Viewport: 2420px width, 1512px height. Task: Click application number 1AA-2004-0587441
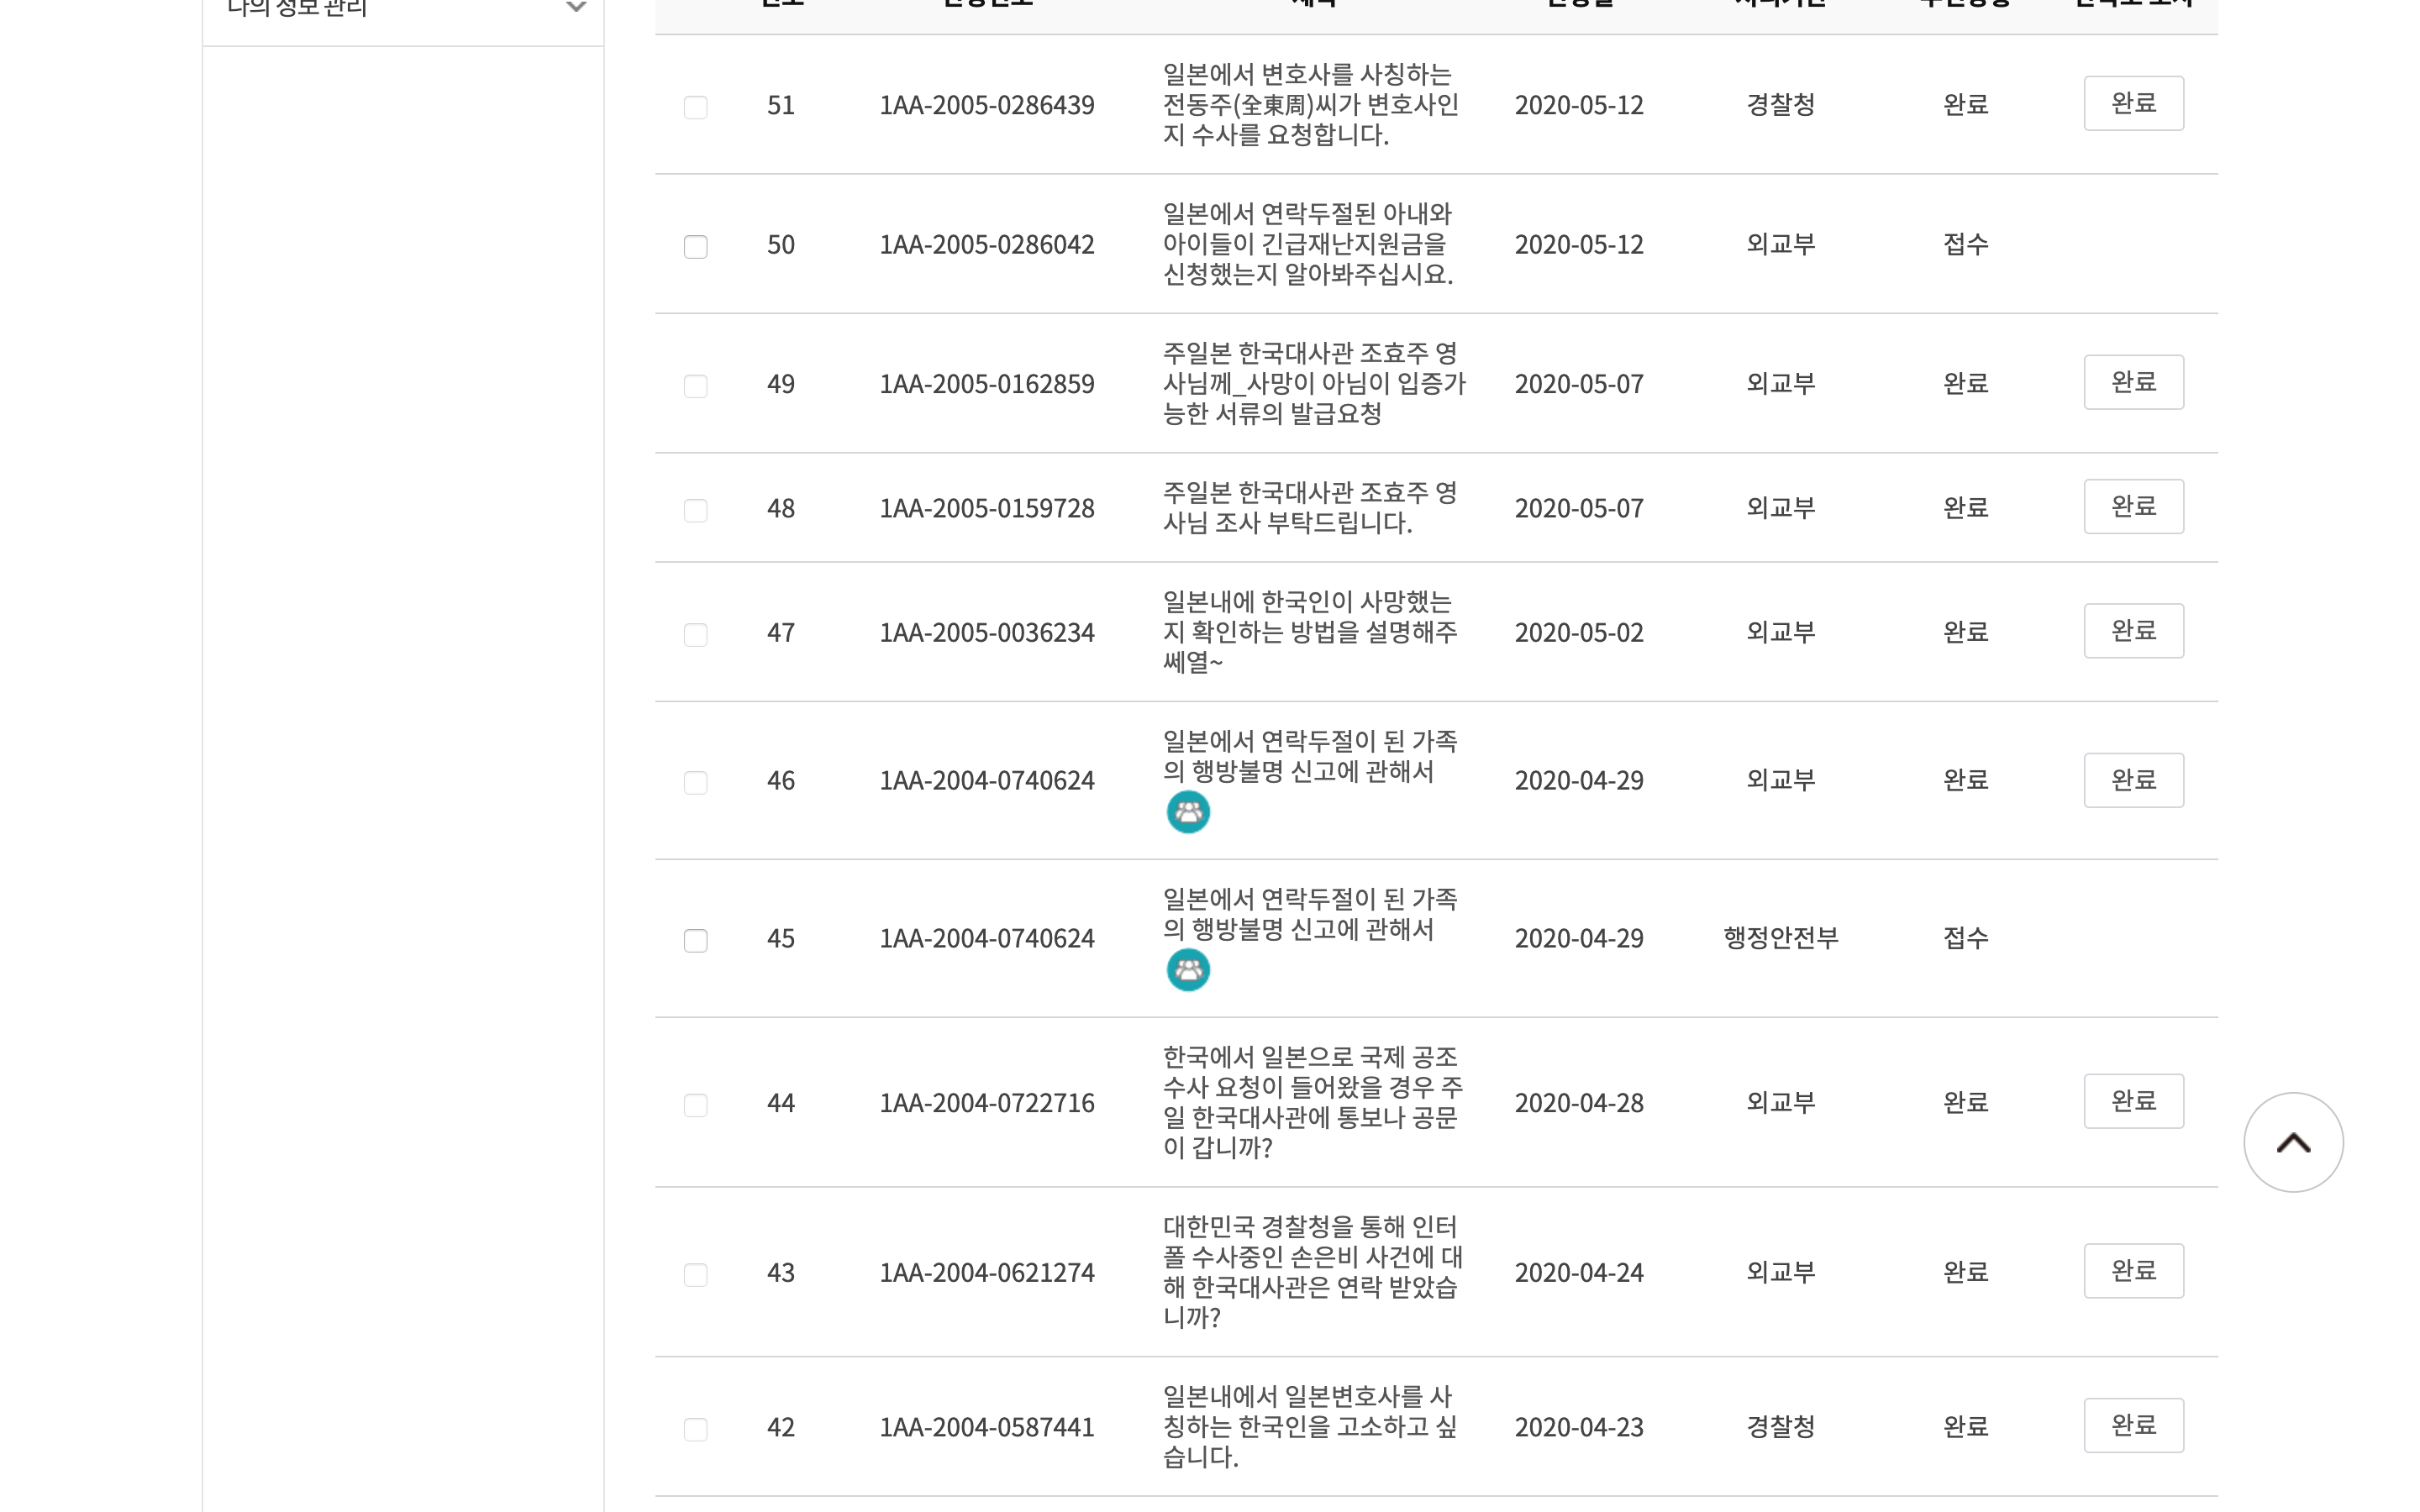click(987, 1427)
